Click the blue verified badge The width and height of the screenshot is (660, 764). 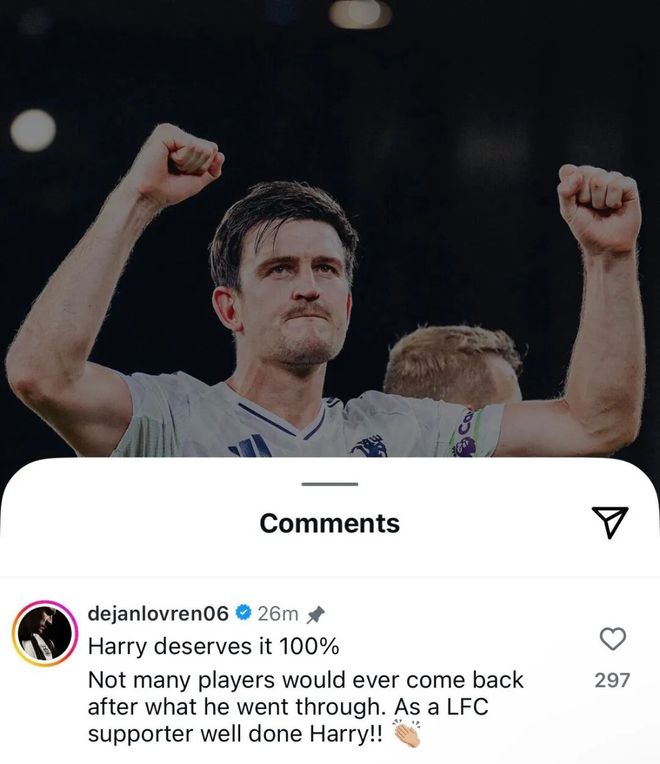coord(243,612)
